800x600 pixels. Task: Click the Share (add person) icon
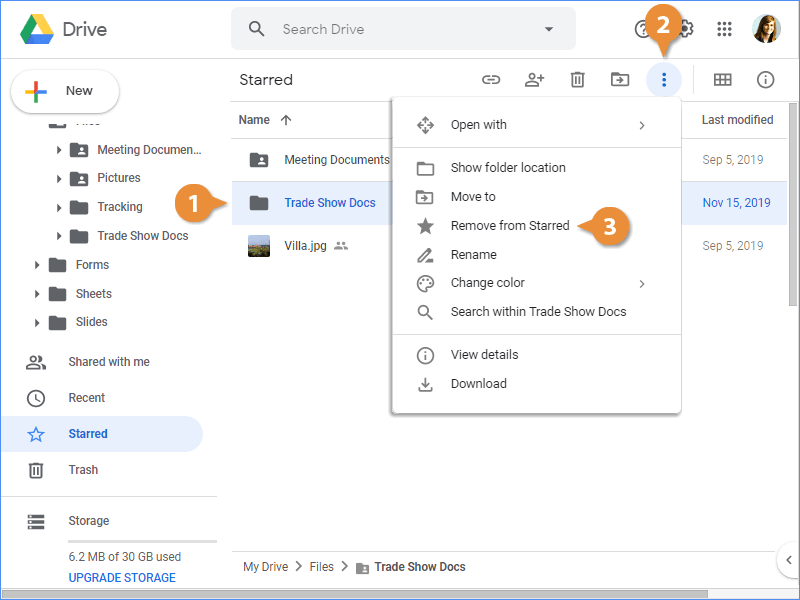[534, 80]
